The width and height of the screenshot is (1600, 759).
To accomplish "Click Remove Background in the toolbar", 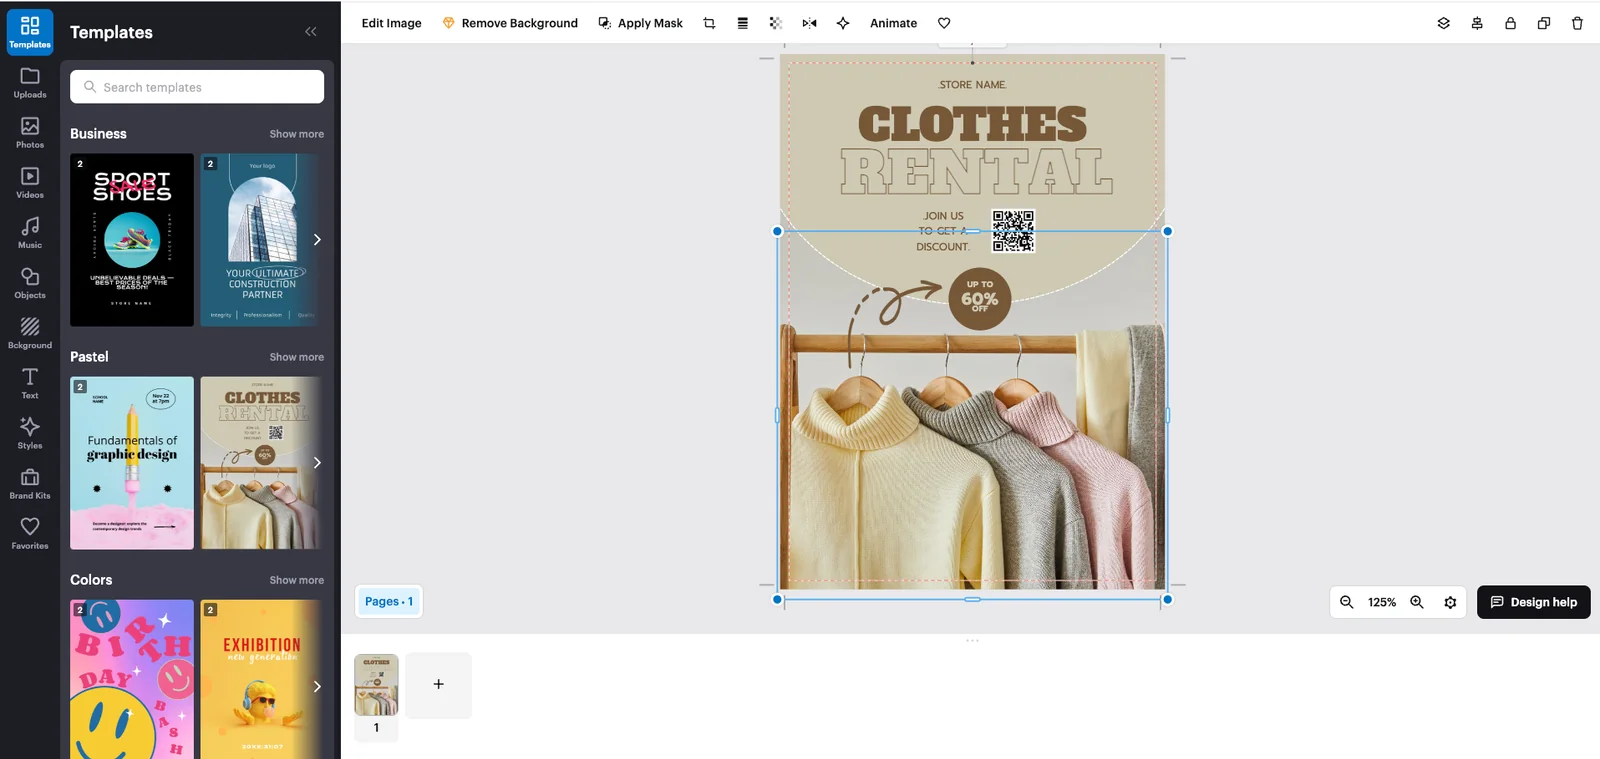I will (510, 23).
